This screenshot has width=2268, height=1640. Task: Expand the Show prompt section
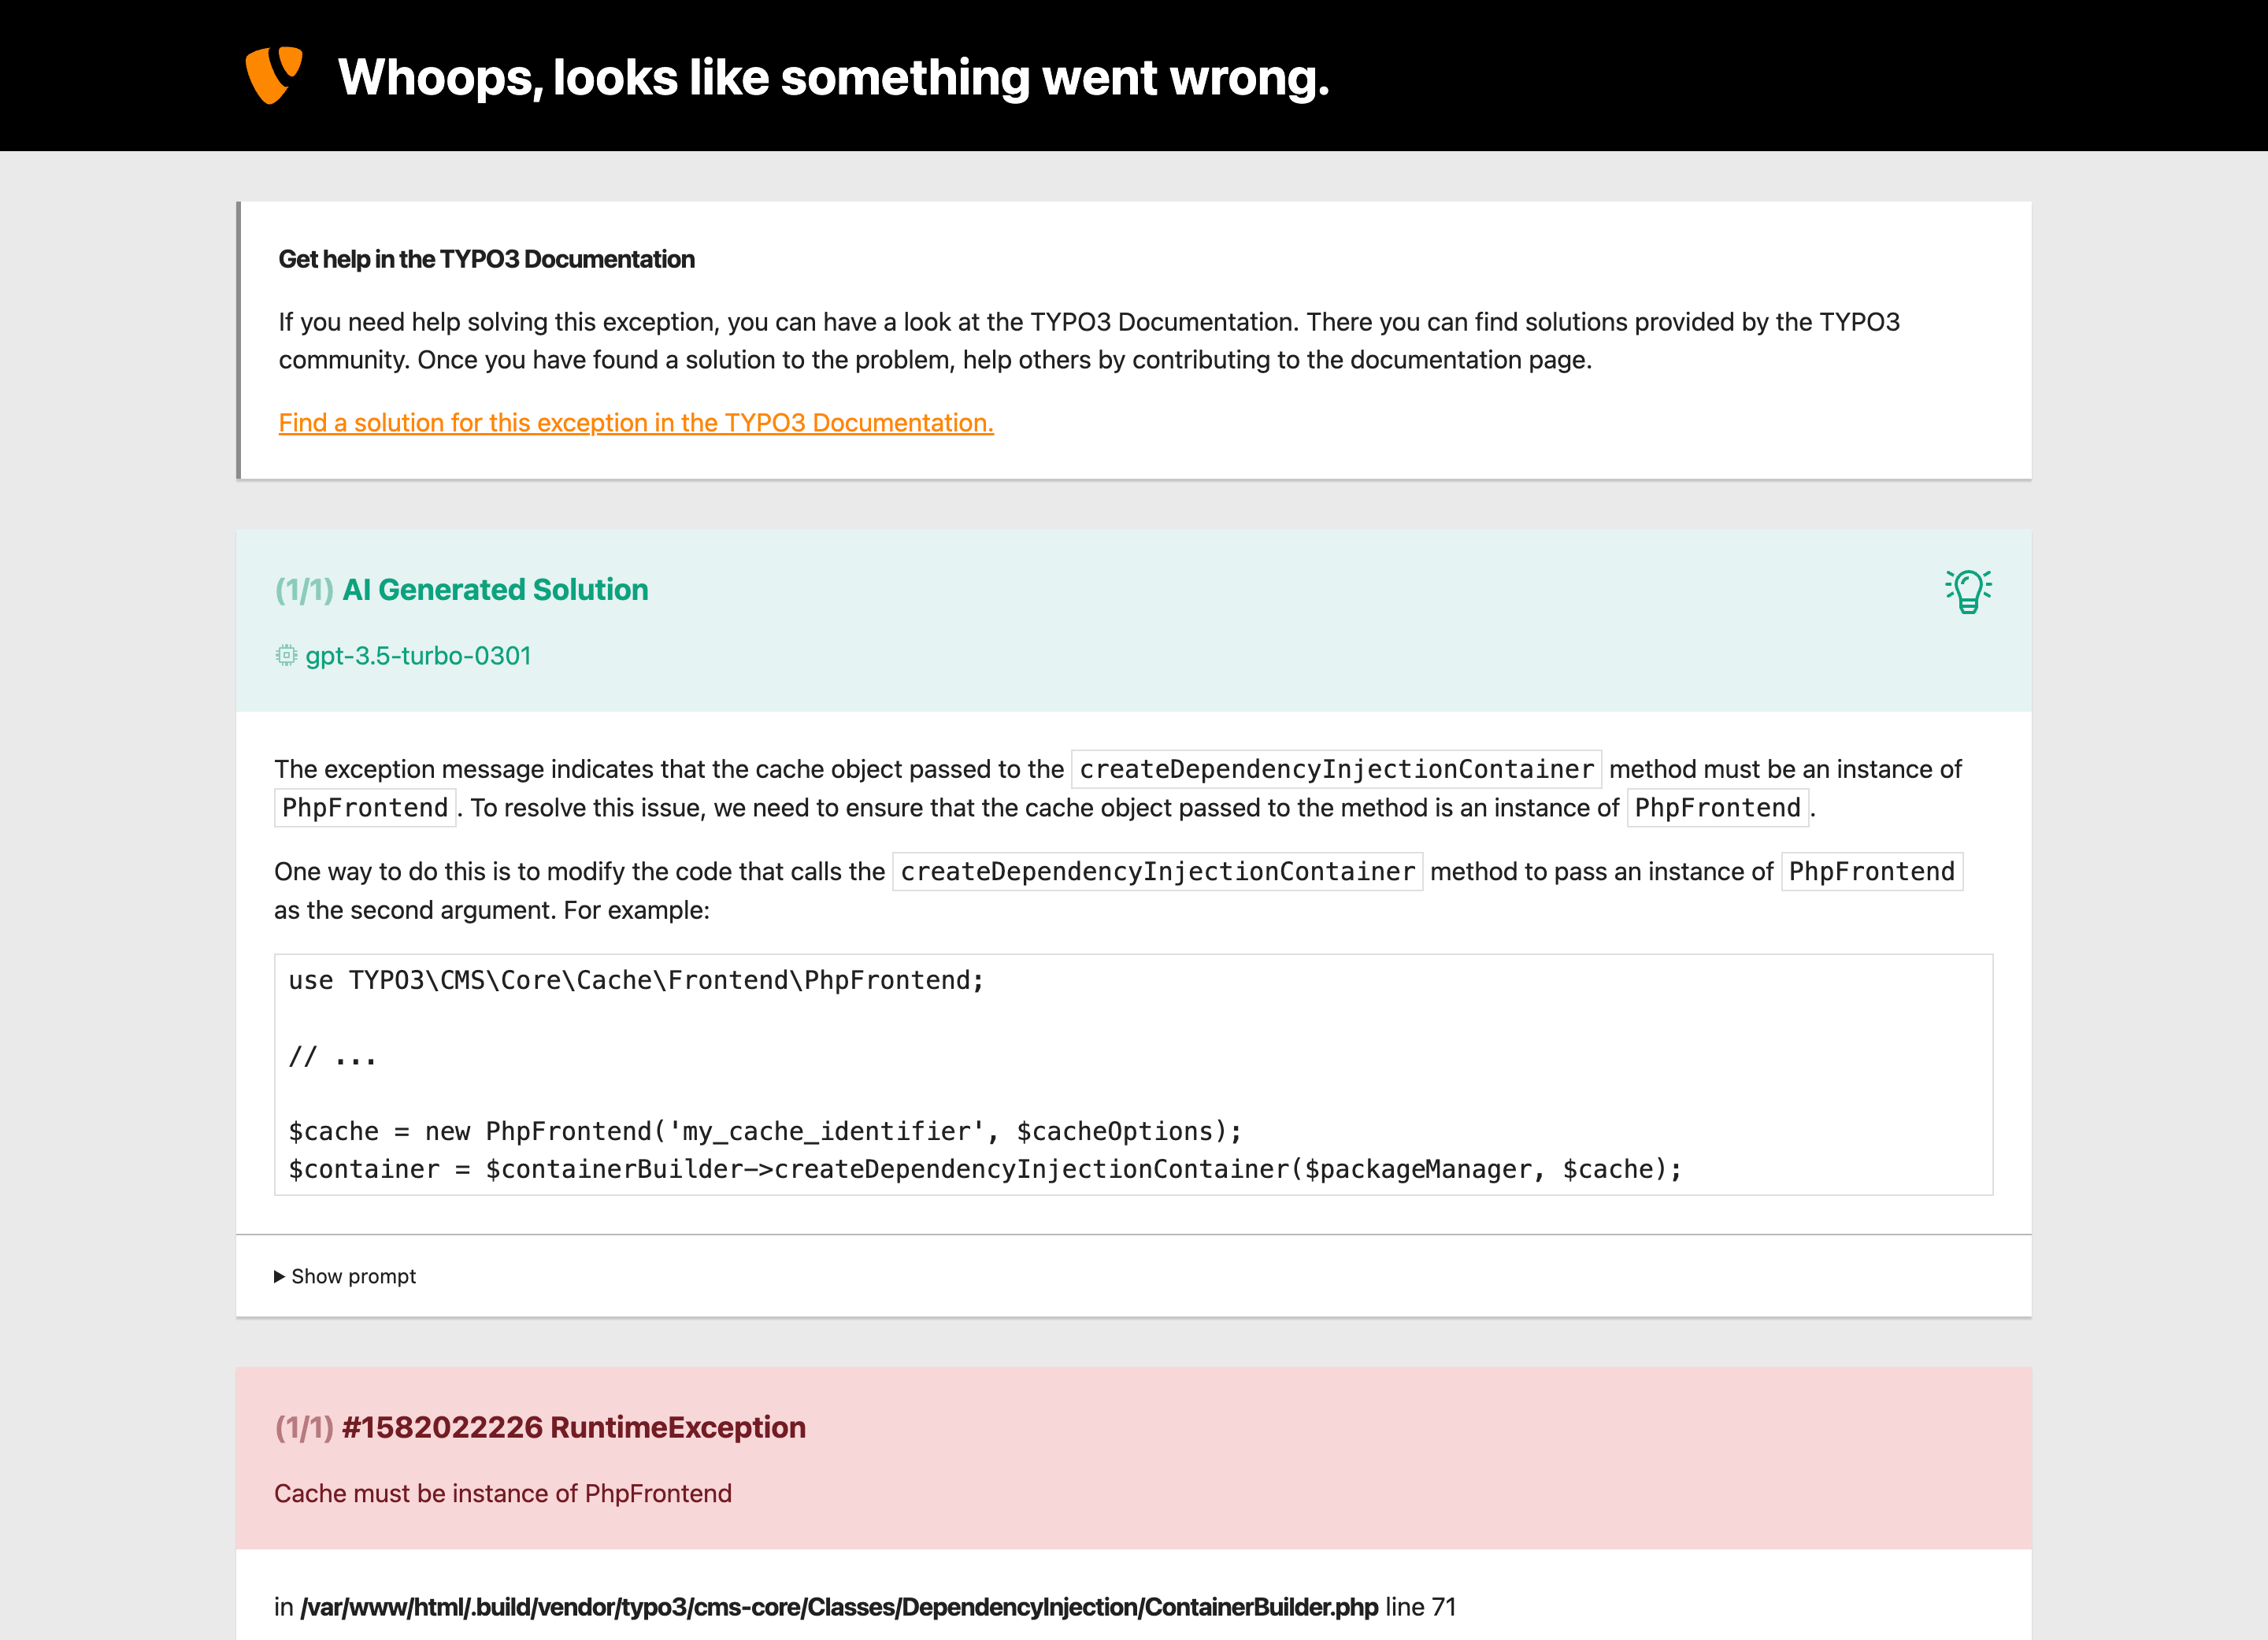354,1276
